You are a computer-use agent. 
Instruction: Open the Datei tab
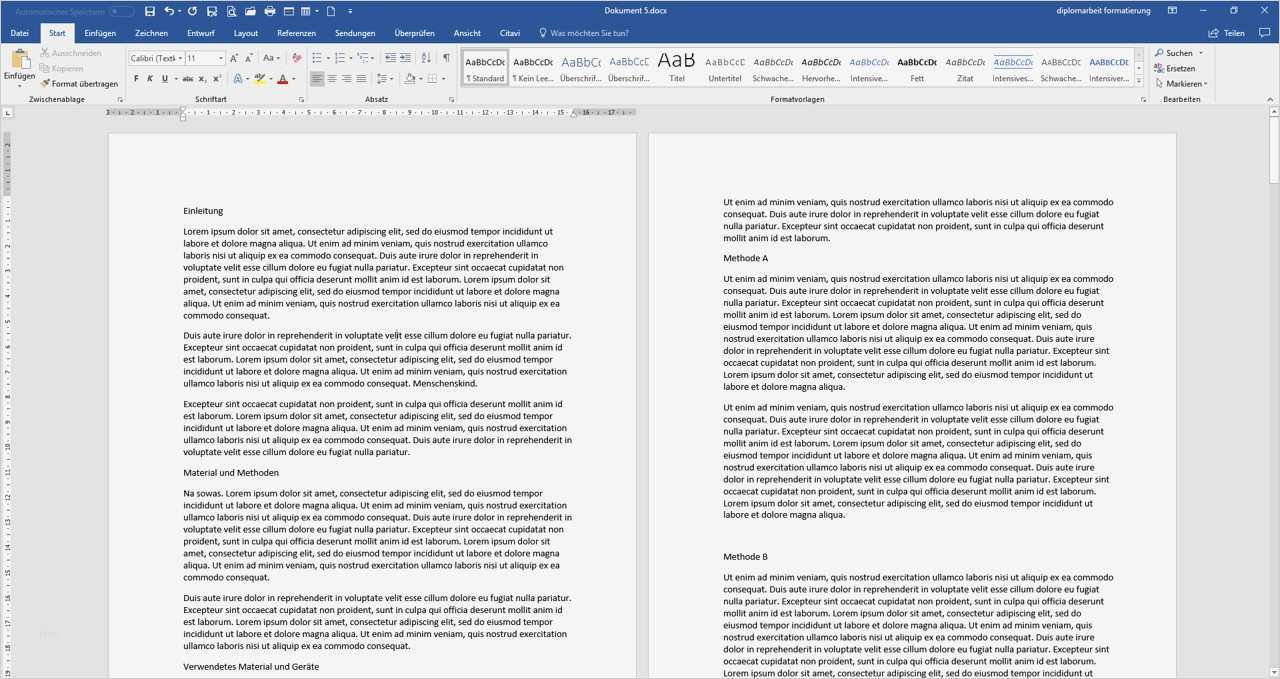point(19,33)
